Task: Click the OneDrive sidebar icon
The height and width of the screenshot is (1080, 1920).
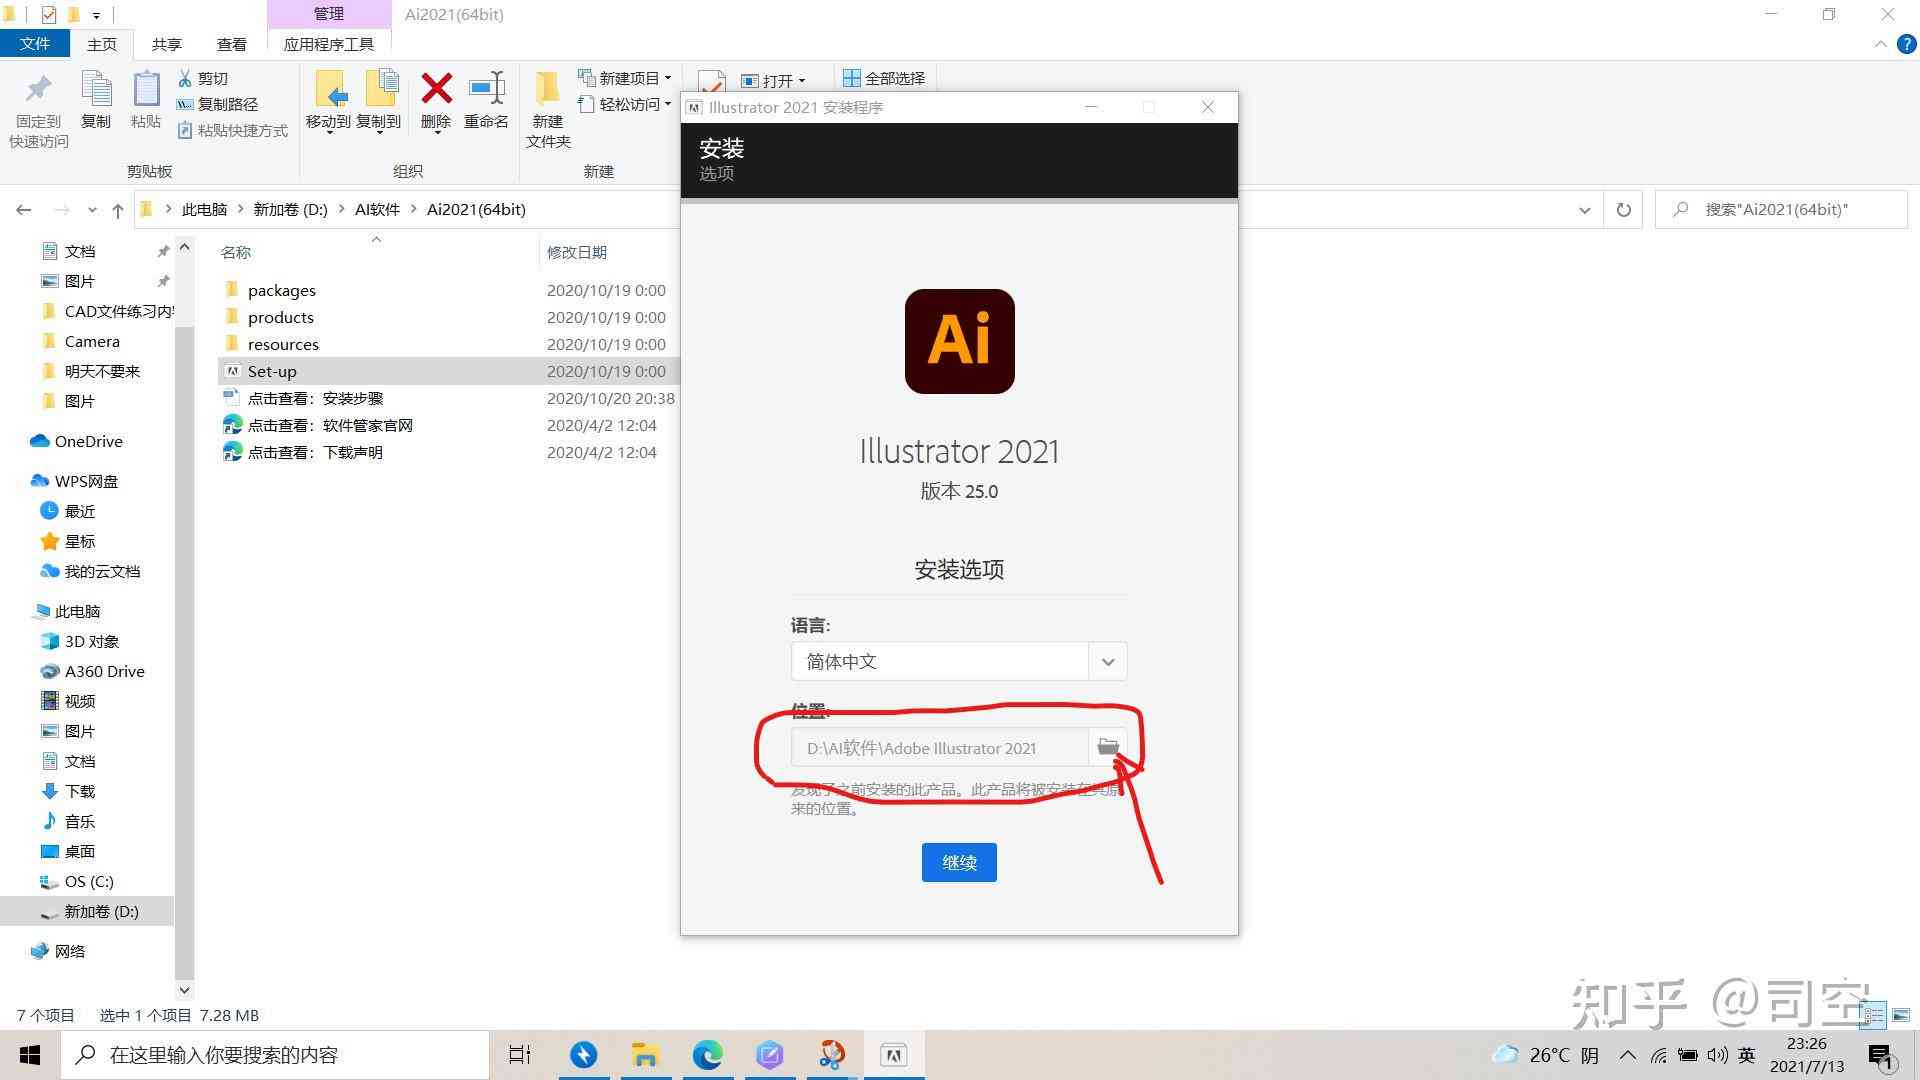Action: pyautogui.click(x=36, y=439)
